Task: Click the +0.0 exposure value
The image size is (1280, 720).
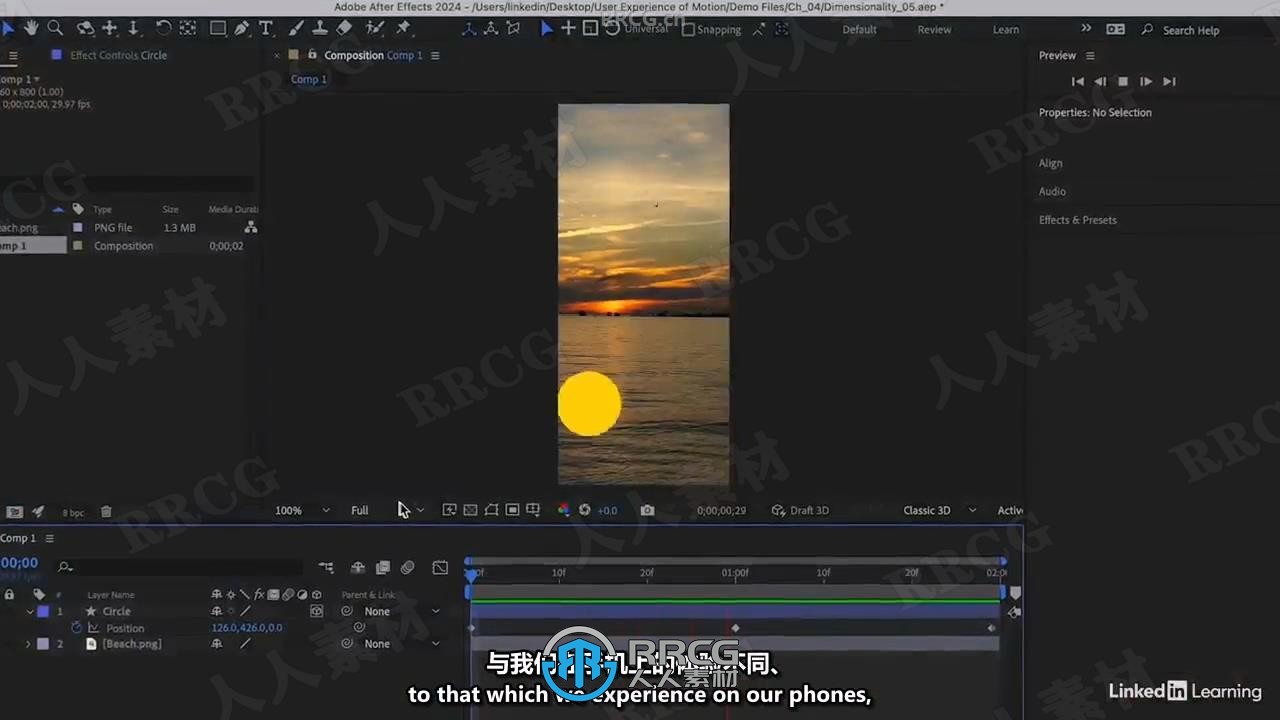Action: (607, 510)
